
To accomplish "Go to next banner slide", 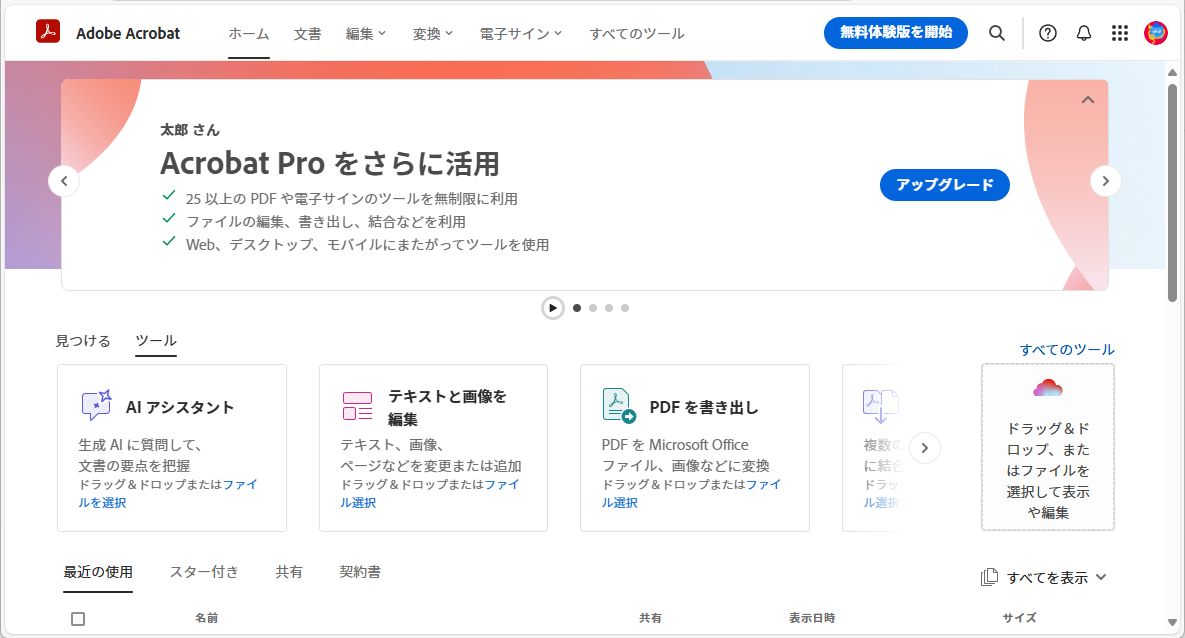I will coord(1106,181).
